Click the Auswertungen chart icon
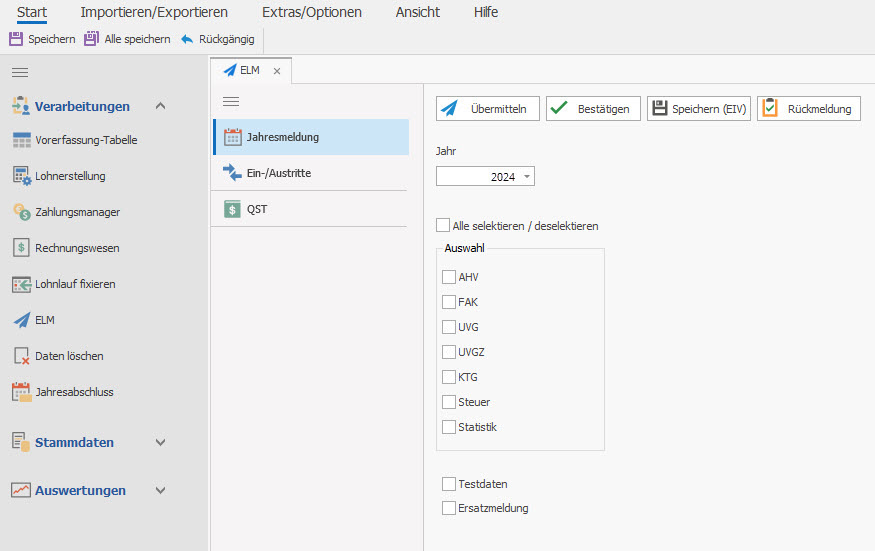The image size is (875, 551). pos(21,490)
